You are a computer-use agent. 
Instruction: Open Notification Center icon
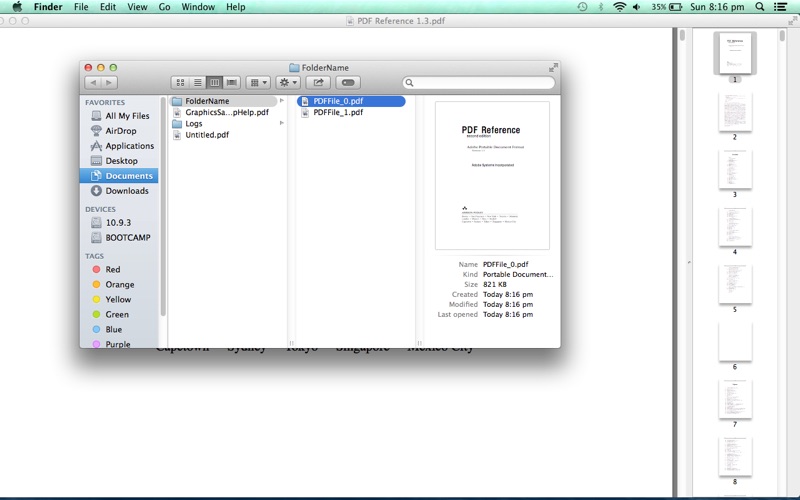[780, 7]
